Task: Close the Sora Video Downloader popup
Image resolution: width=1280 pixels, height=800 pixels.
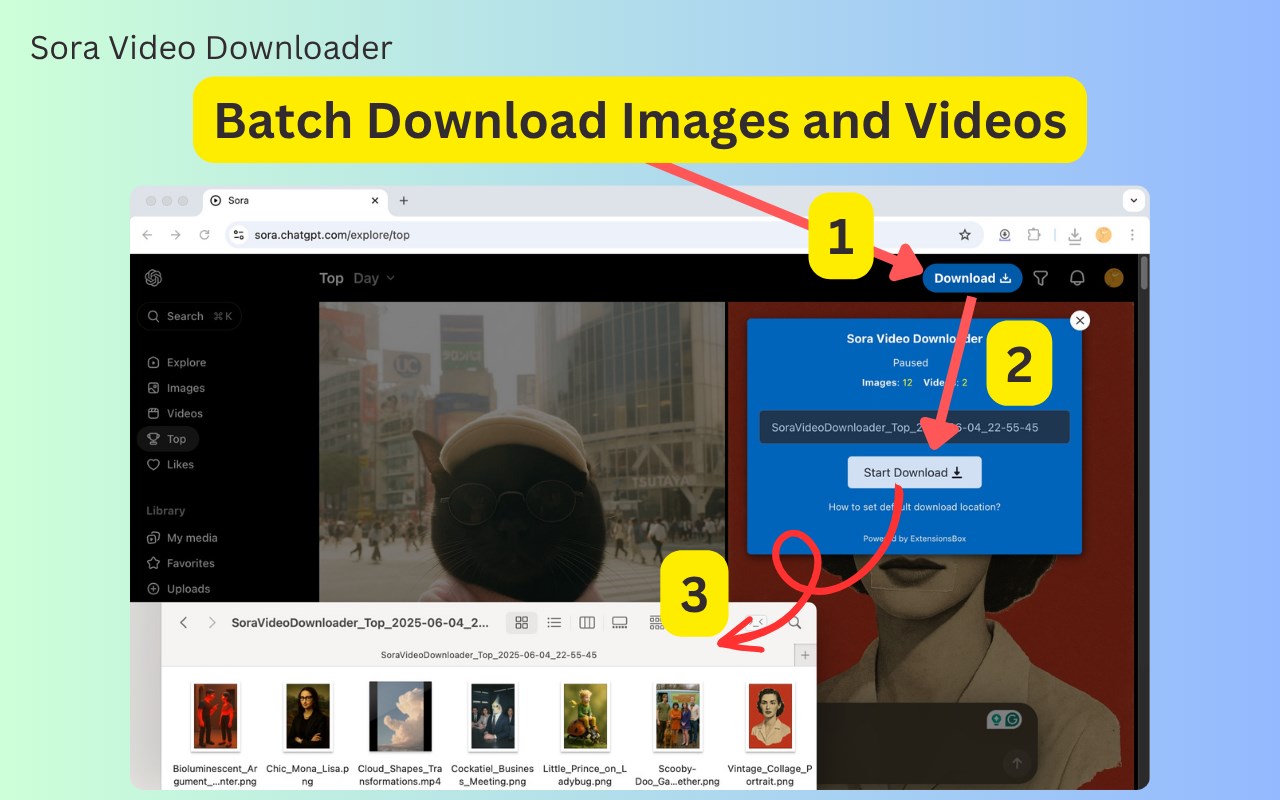Action: tap(1079, 320)
